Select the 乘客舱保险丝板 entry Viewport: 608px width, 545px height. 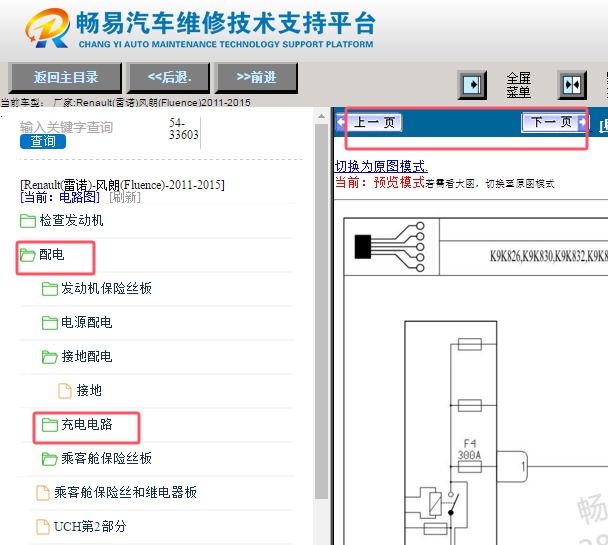pyautogui.click(x=106, y=459)
